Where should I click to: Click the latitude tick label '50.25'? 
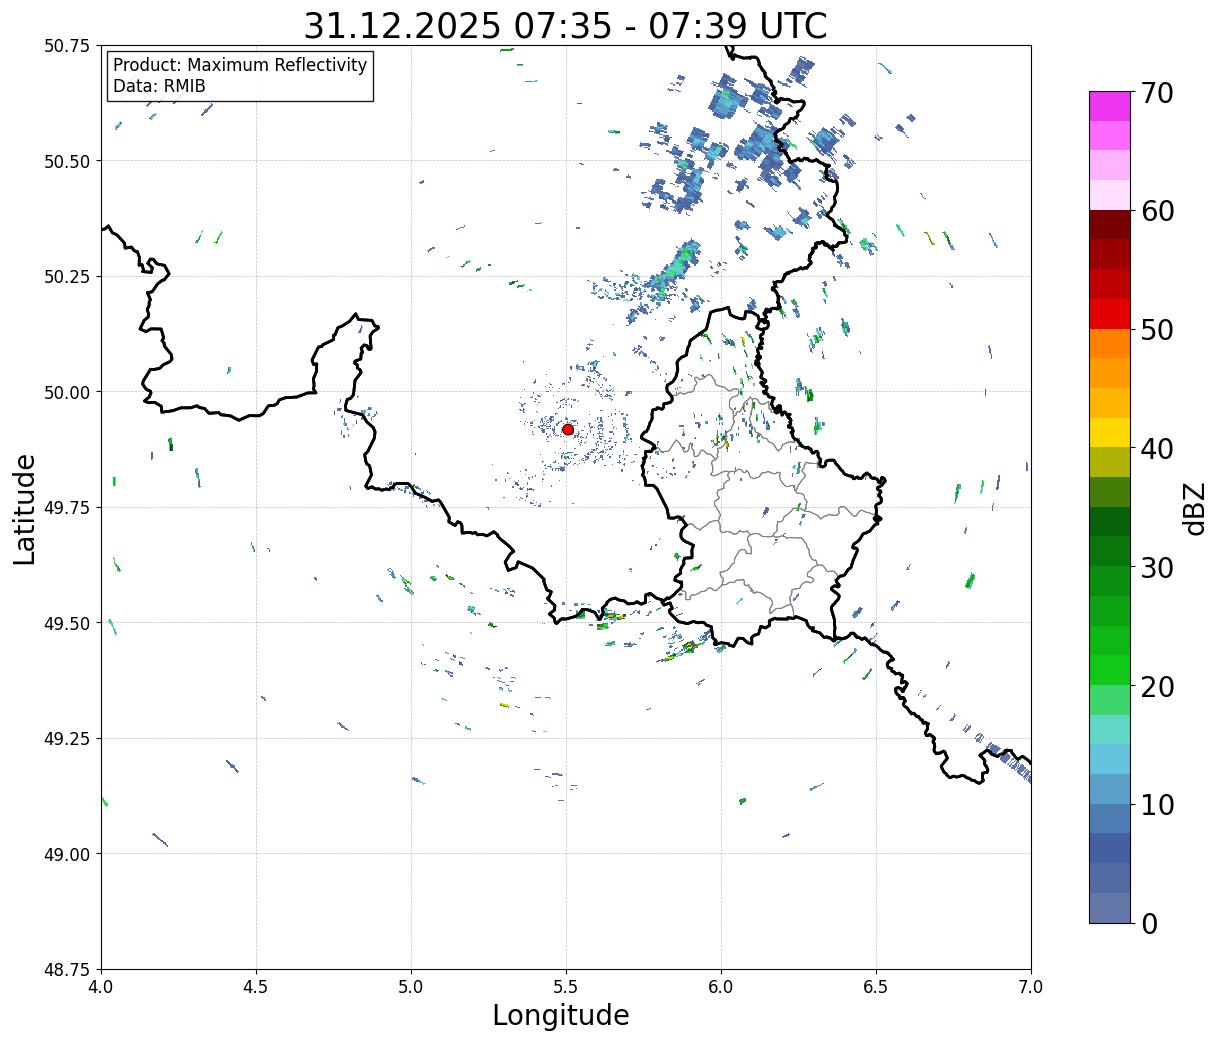click(x=67, y=277)
